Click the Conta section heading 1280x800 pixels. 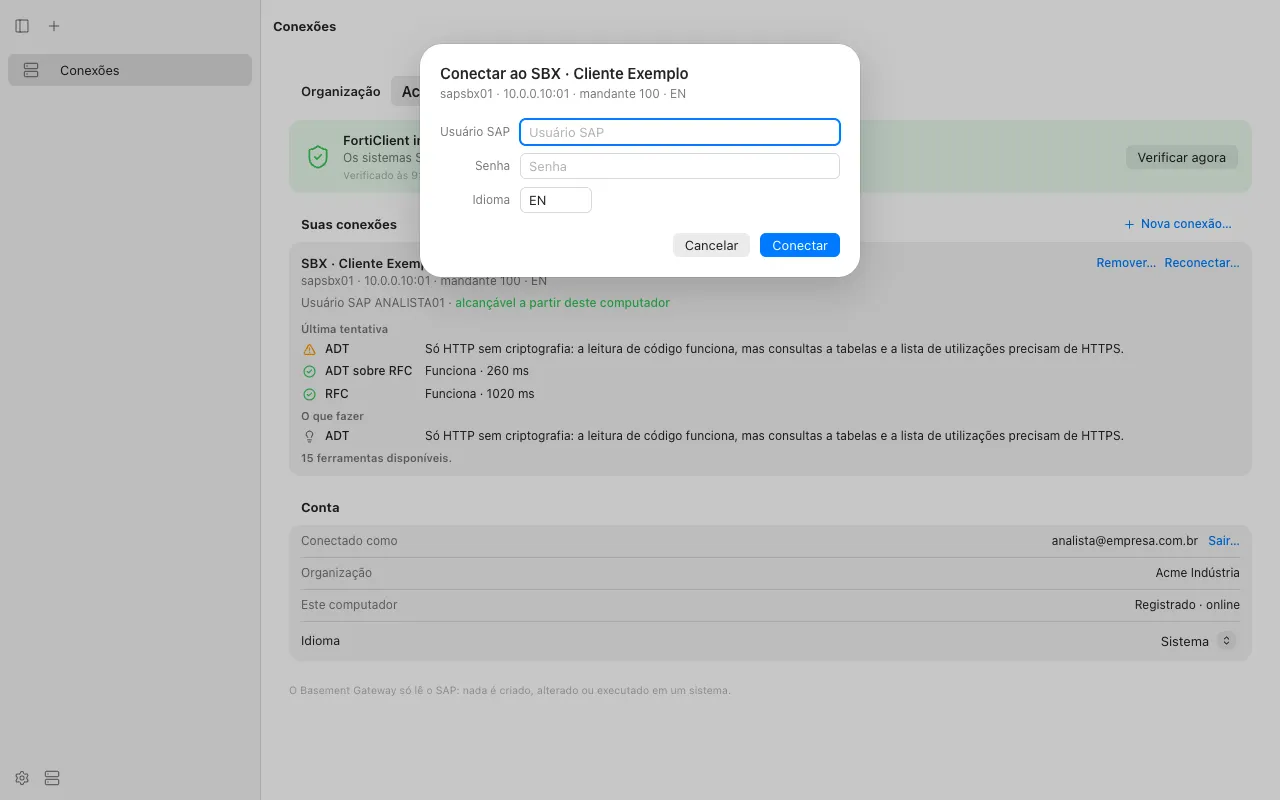point(320,508)
